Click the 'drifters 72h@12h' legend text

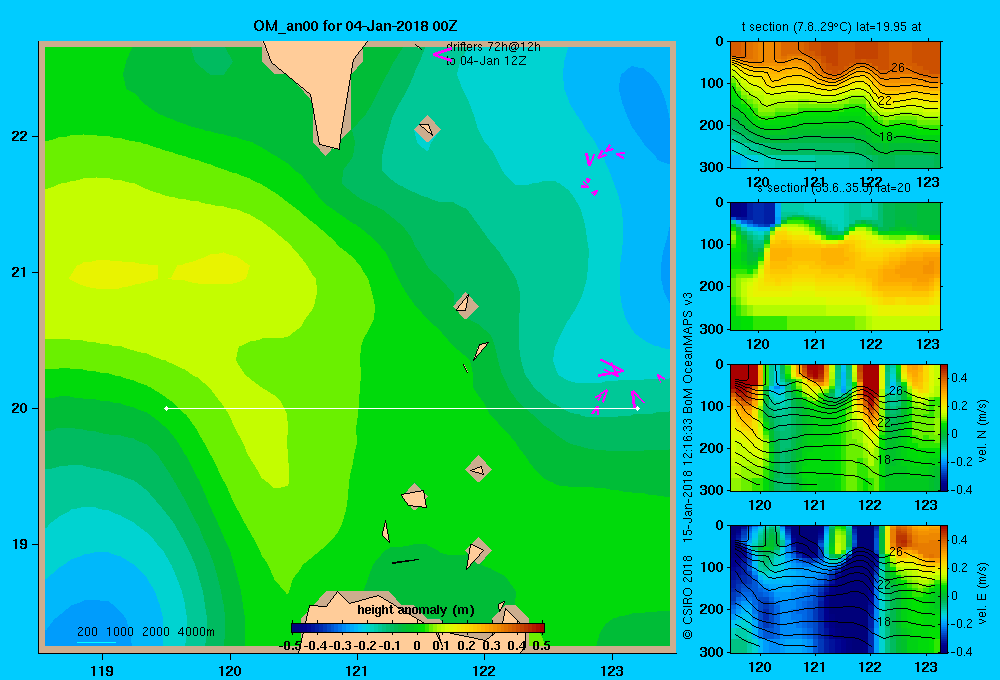493,47
